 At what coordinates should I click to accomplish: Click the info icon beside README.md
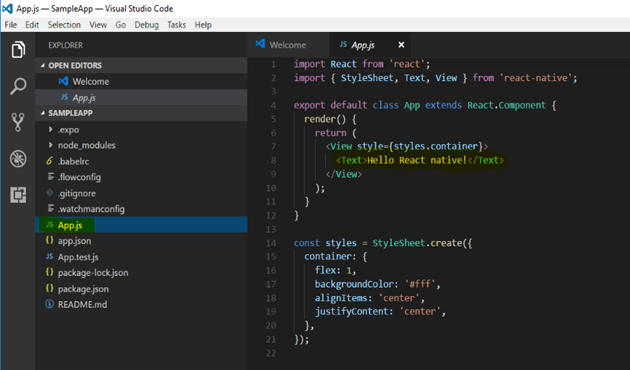click(x=49, y=304)
